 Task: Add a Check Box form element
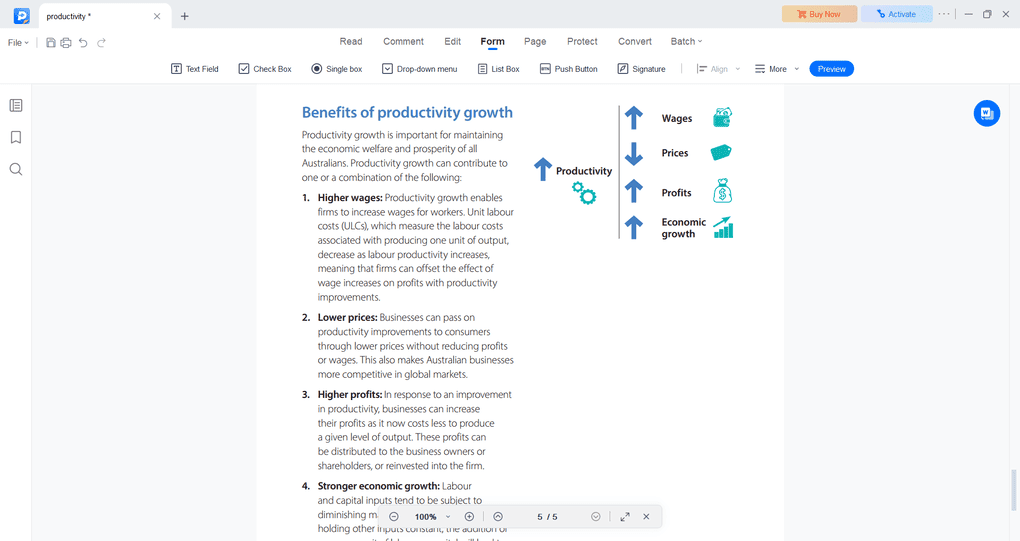[265, 69]
